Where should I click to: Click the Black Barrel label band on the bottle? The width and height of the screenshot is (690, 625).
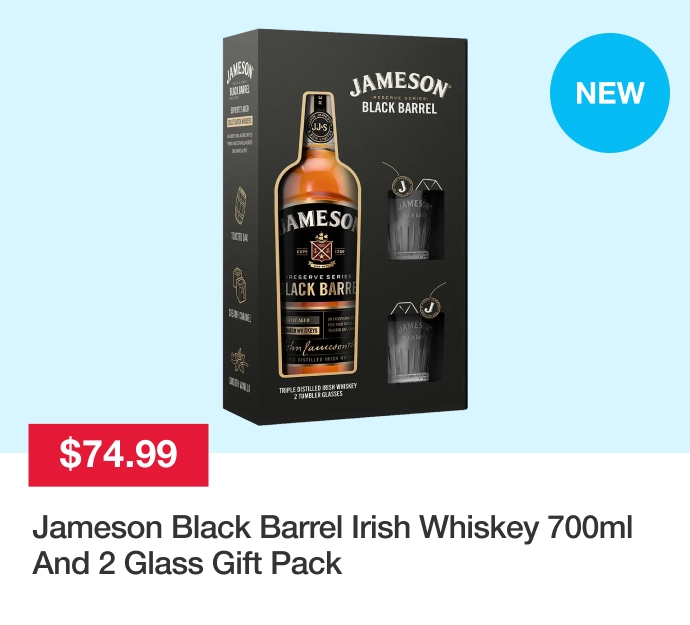318,289
